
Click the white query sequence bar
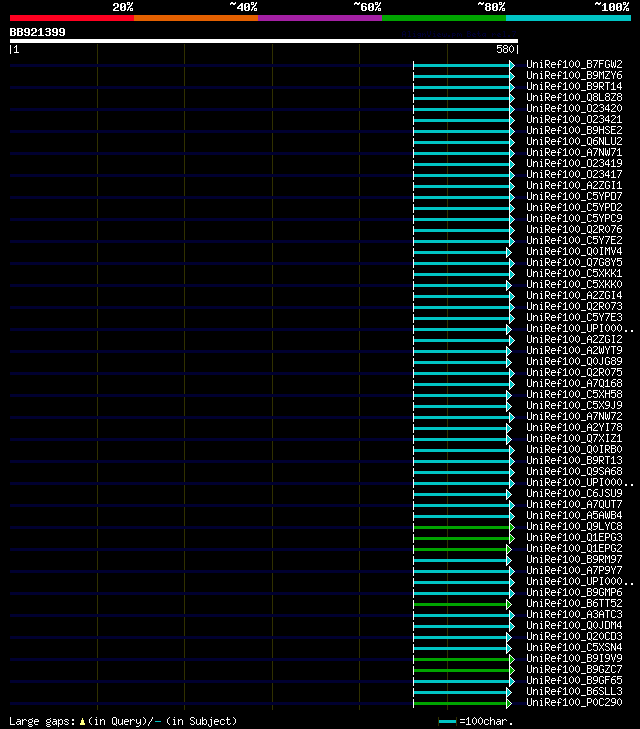[264, 41]
